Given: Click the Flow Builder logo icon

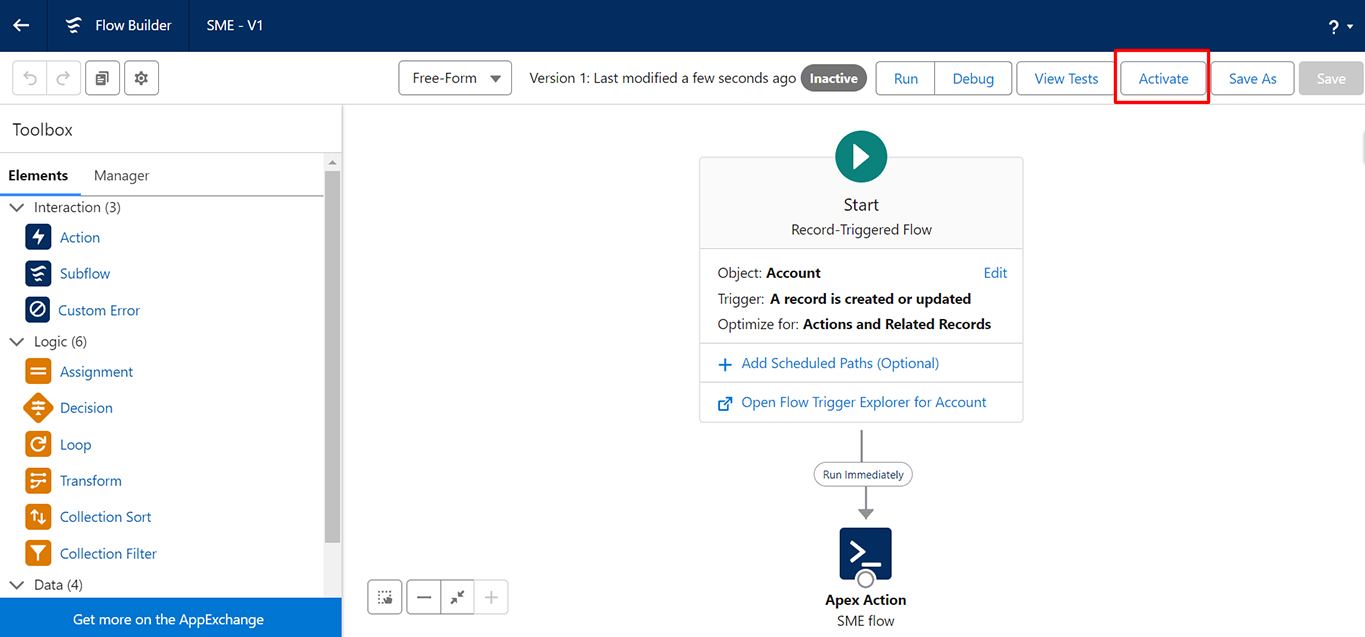Looking at the screenshot, I should pyautogui.click(x=73, y=26).
